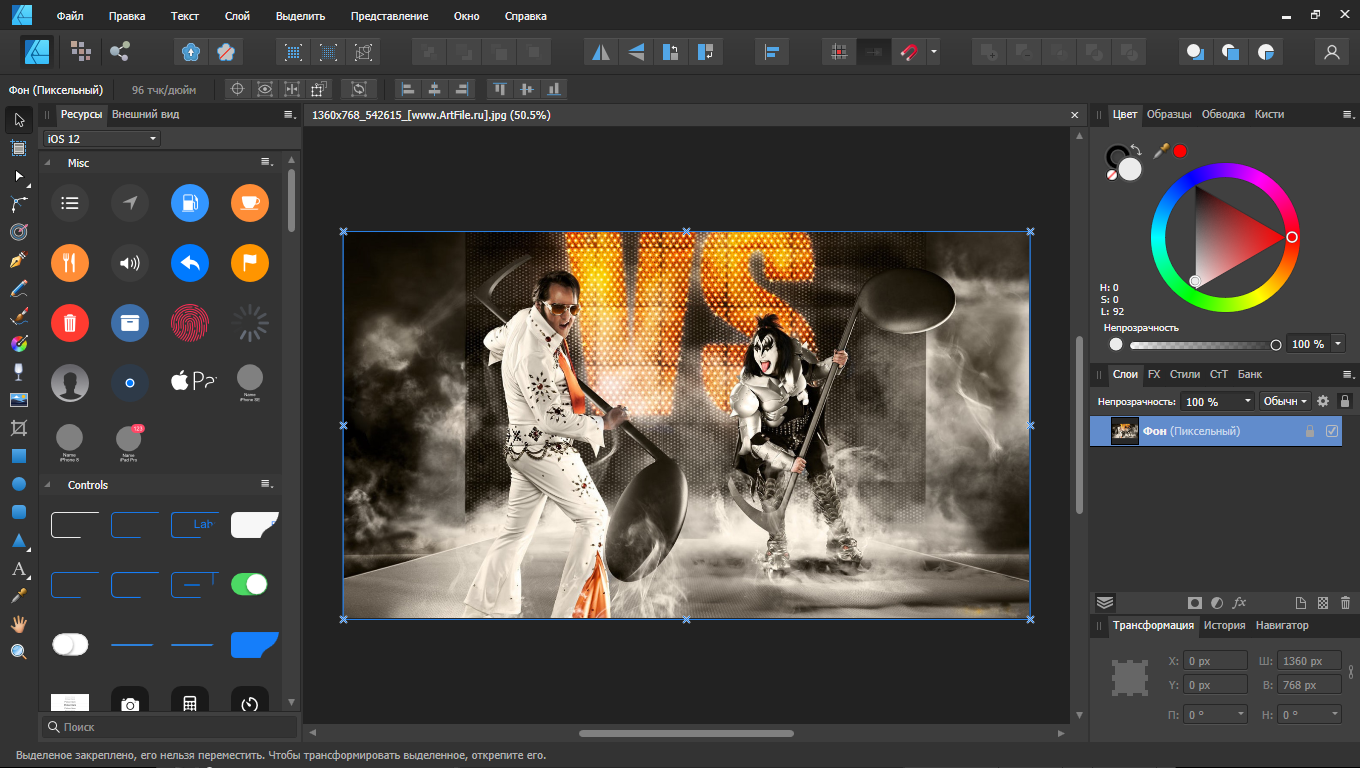This screenshot has height=768, width=1360.
Task: Toggle the snapping magnet in toolbar
Action: coord(909,52)
